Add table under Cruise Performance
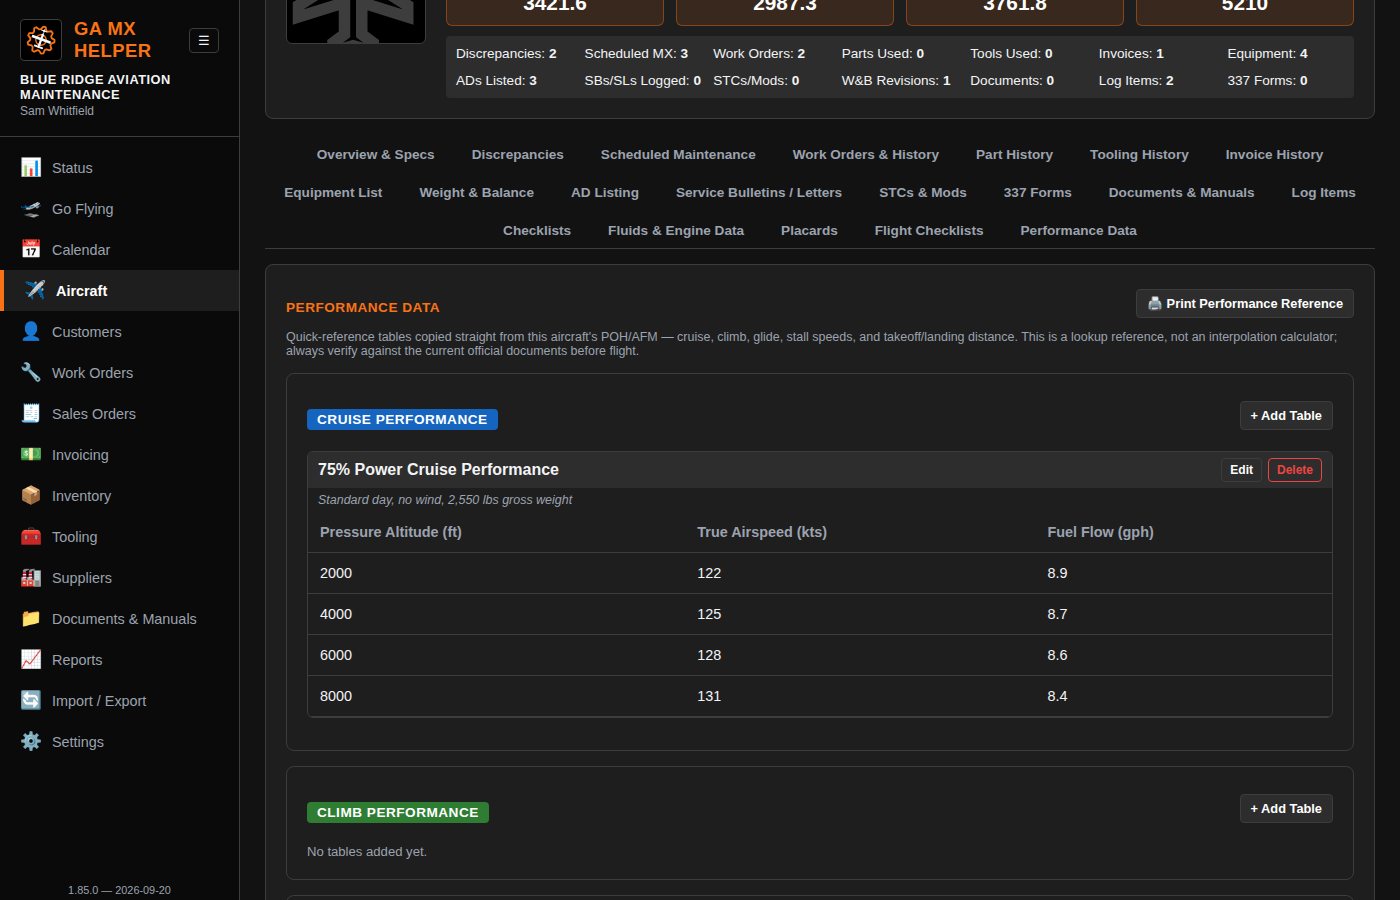Viewport: 1400px width, 900px height. tap(1286, 415)
